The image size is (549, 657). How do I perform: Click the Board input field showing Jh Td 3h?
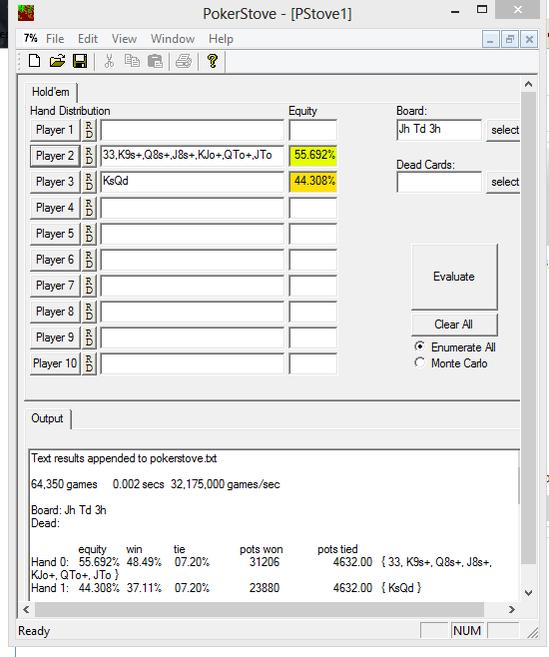(x=439, y=130)
